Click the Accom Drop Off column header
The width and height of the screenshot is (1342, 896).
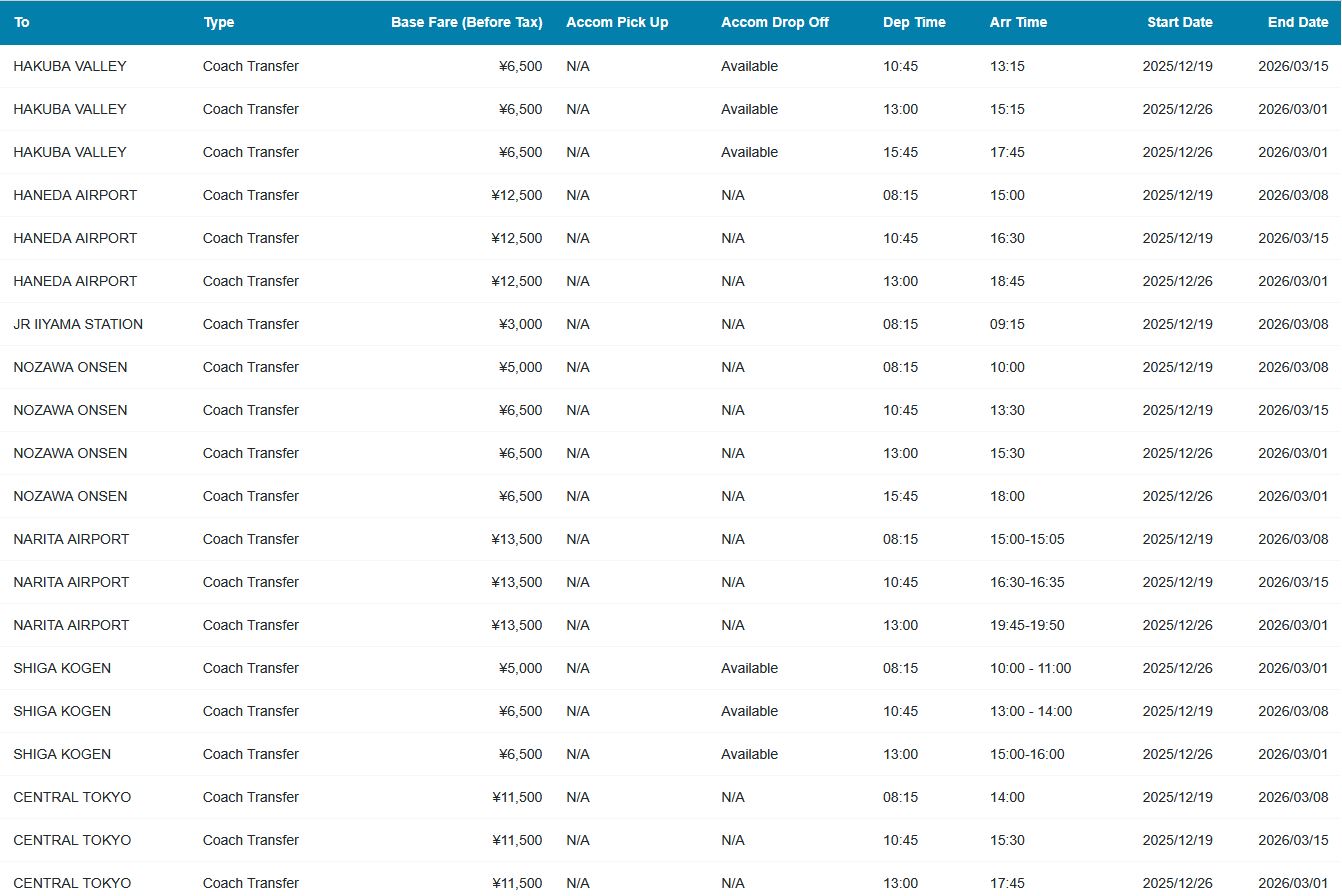tap(774, 22)
